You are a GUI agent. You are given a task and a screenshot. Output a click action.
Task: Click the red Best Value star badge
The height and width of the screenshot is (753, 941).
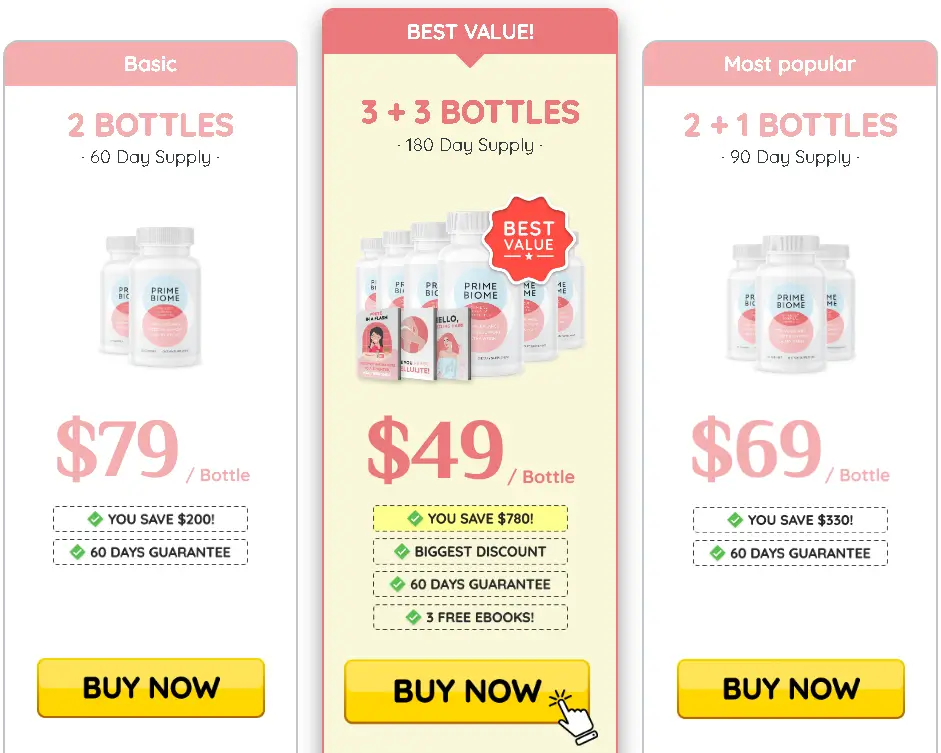[529, 239]
